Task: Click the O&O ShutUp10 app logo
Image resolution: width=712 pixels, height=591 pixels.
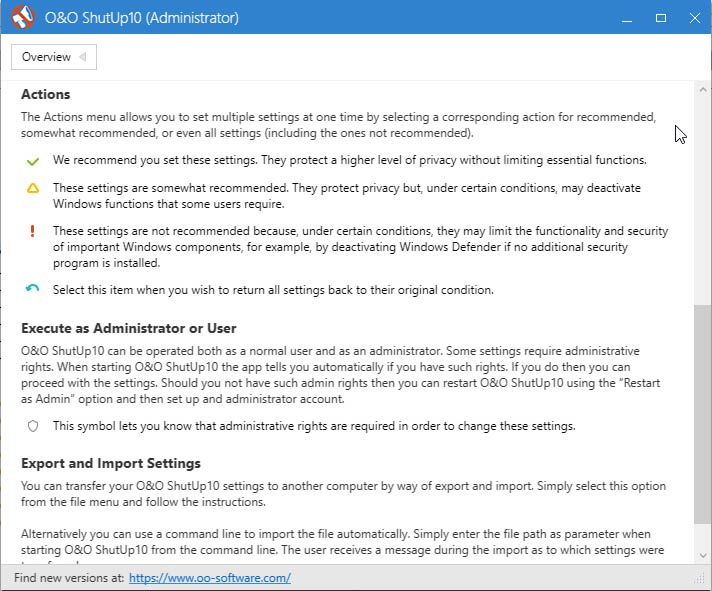Action: click(x=22, y=17)
